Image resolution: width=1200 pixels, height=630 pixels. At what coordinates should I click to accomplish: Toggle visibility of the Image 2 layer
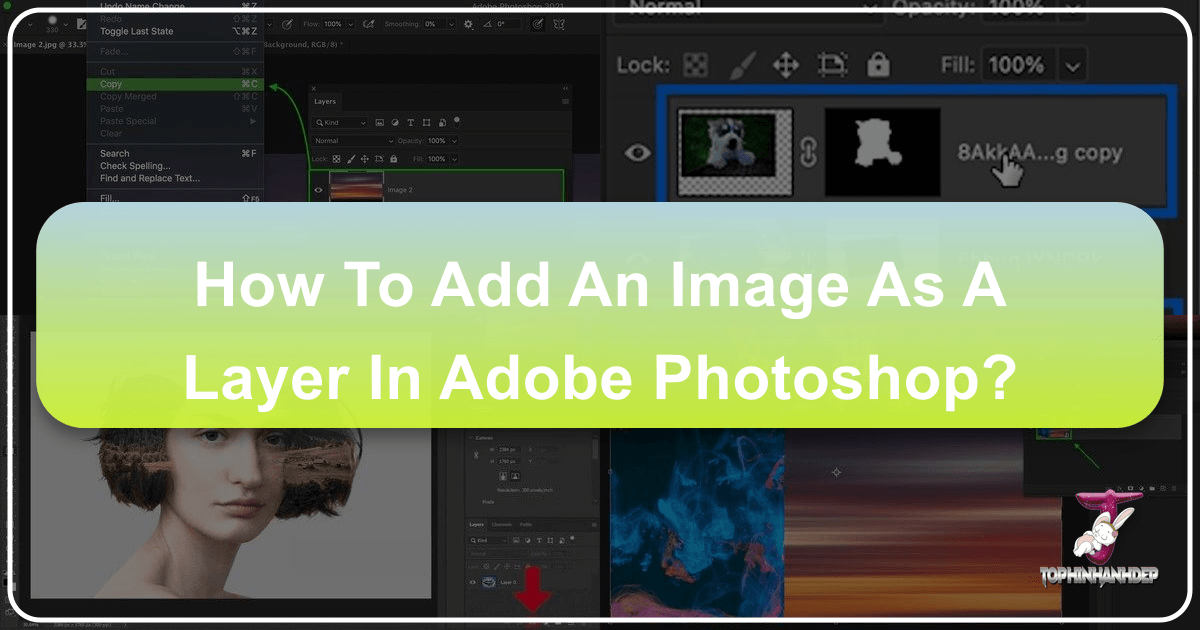pyautogui.click(x=319, y=189)
